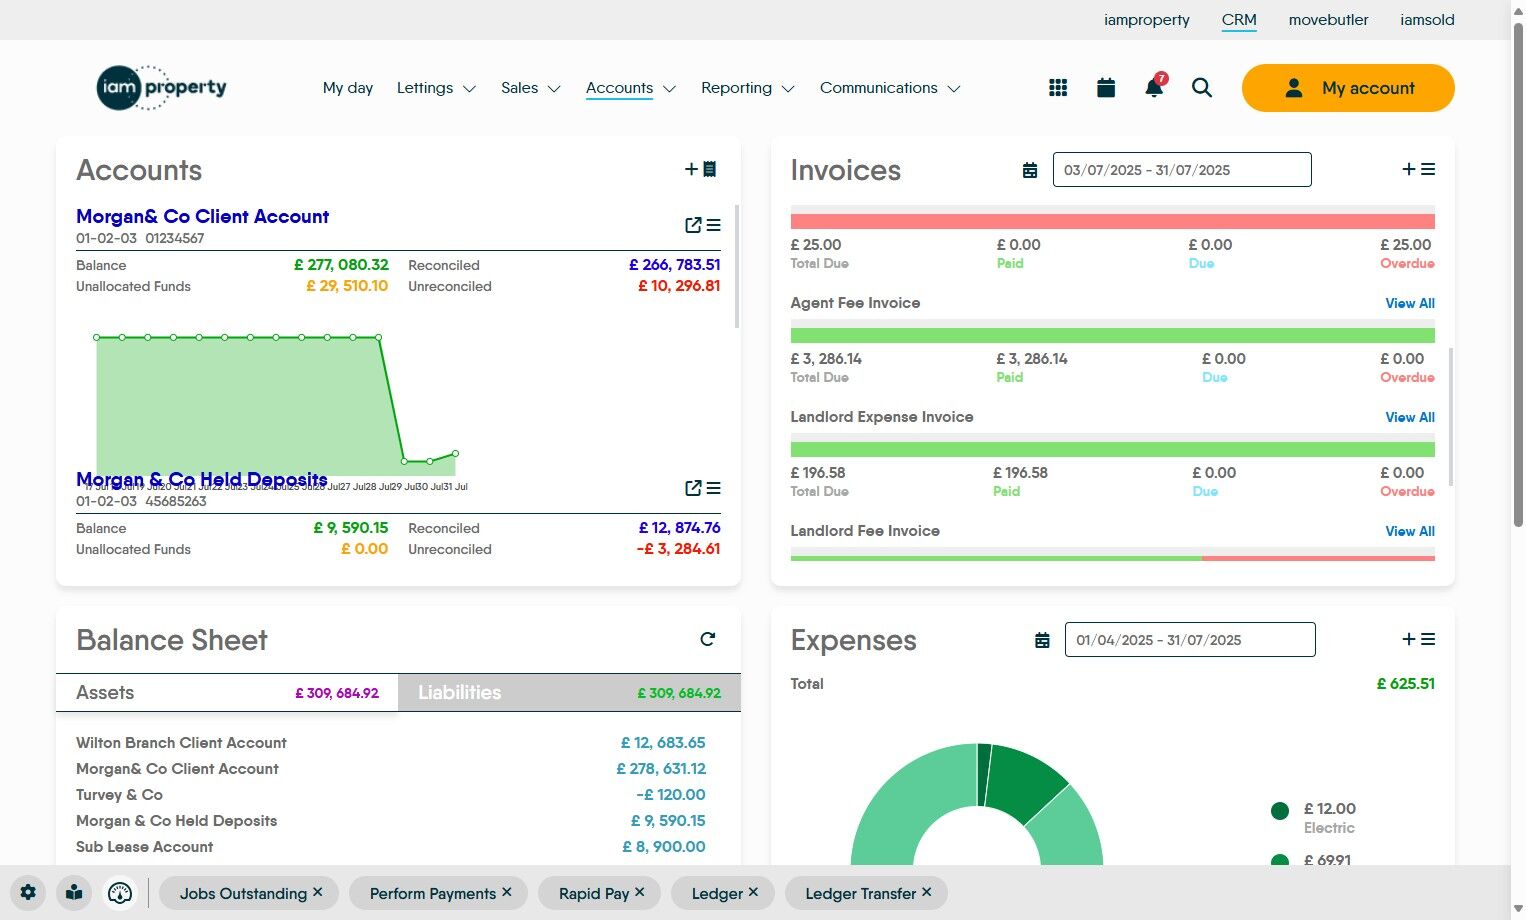Click the -£ 3, 284.61 unreconciled value
The image size is (1526, 920).
[x=678, y=549]
